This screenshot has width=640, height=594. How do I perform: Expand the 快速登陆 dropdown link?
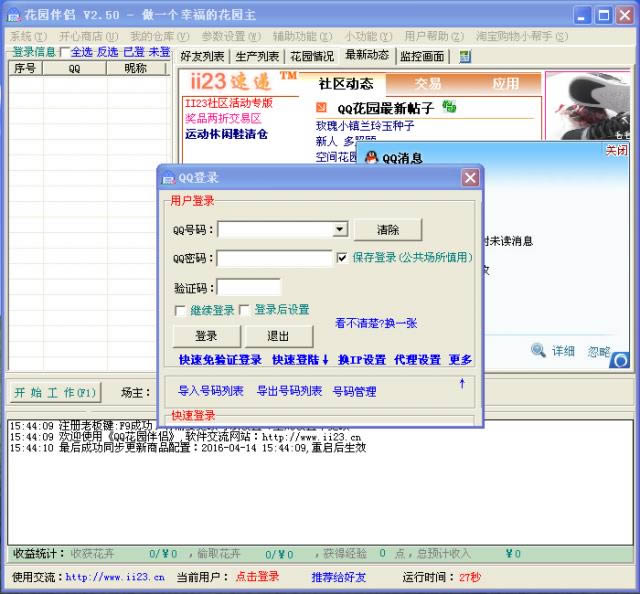coord(300,360)
